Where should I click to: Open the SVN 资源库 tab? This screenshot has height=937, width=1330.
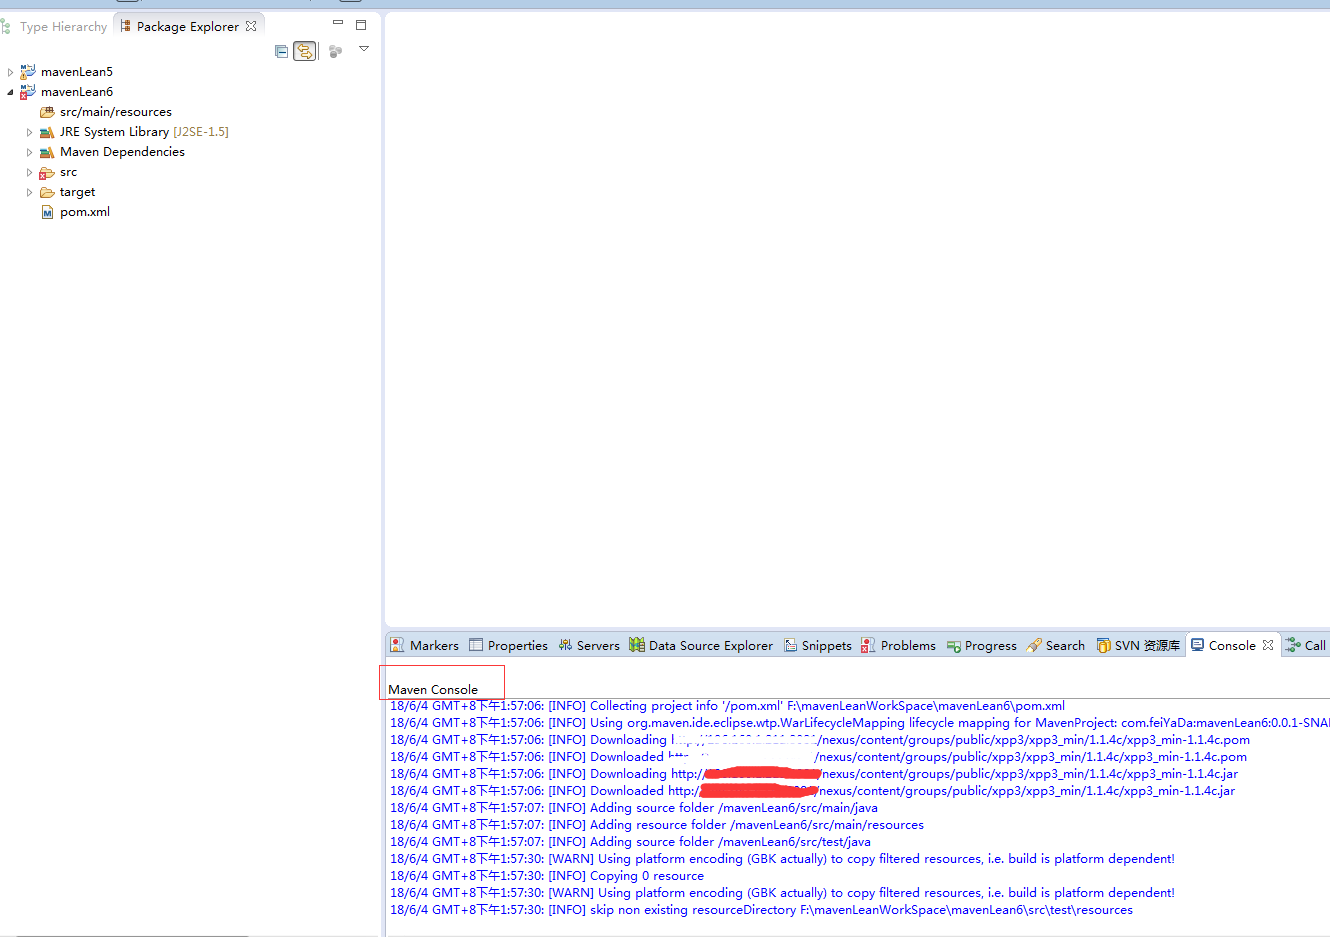pyautogui.click(x=1138, y=645)
